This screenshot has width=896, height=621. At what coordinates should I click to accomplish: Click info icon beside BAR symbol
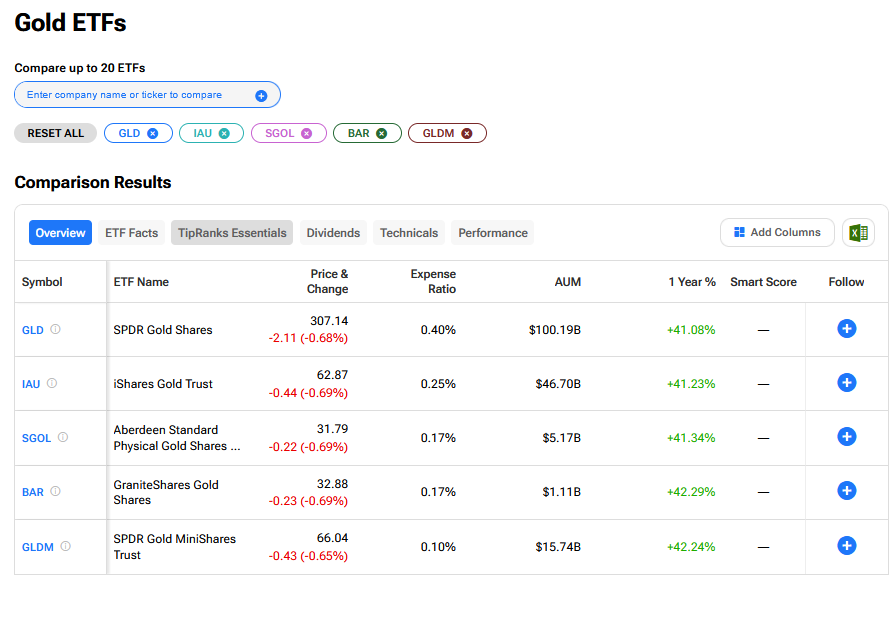tap(56, 491)
